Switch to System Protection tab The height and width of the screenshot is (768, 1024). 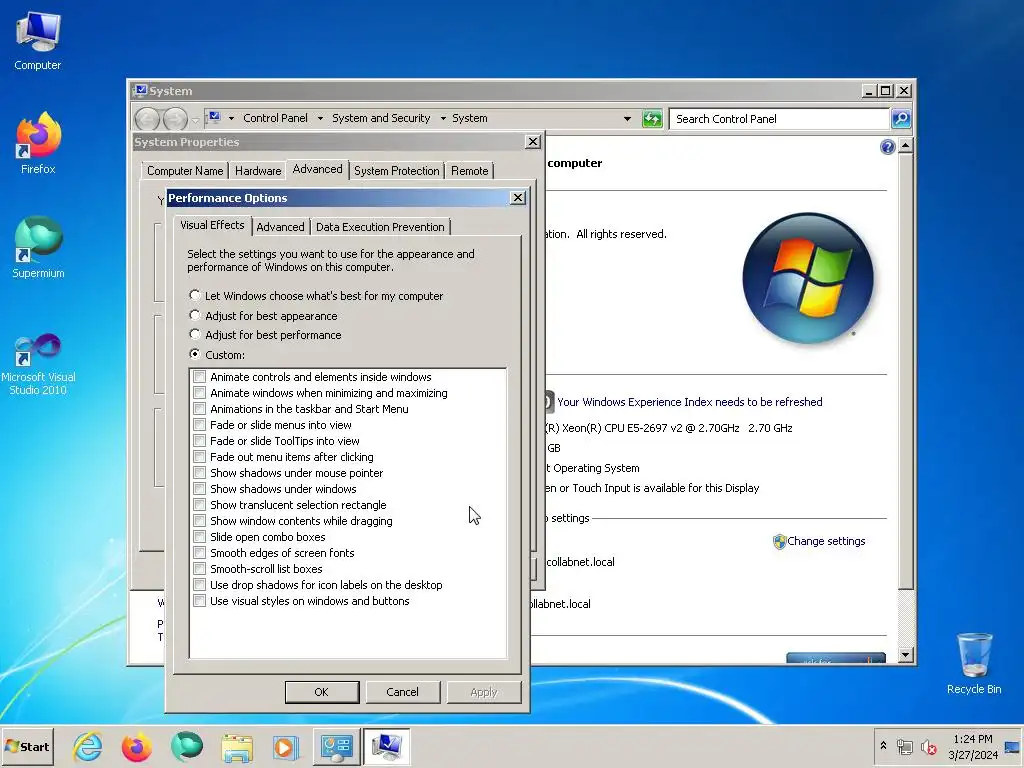396,170
